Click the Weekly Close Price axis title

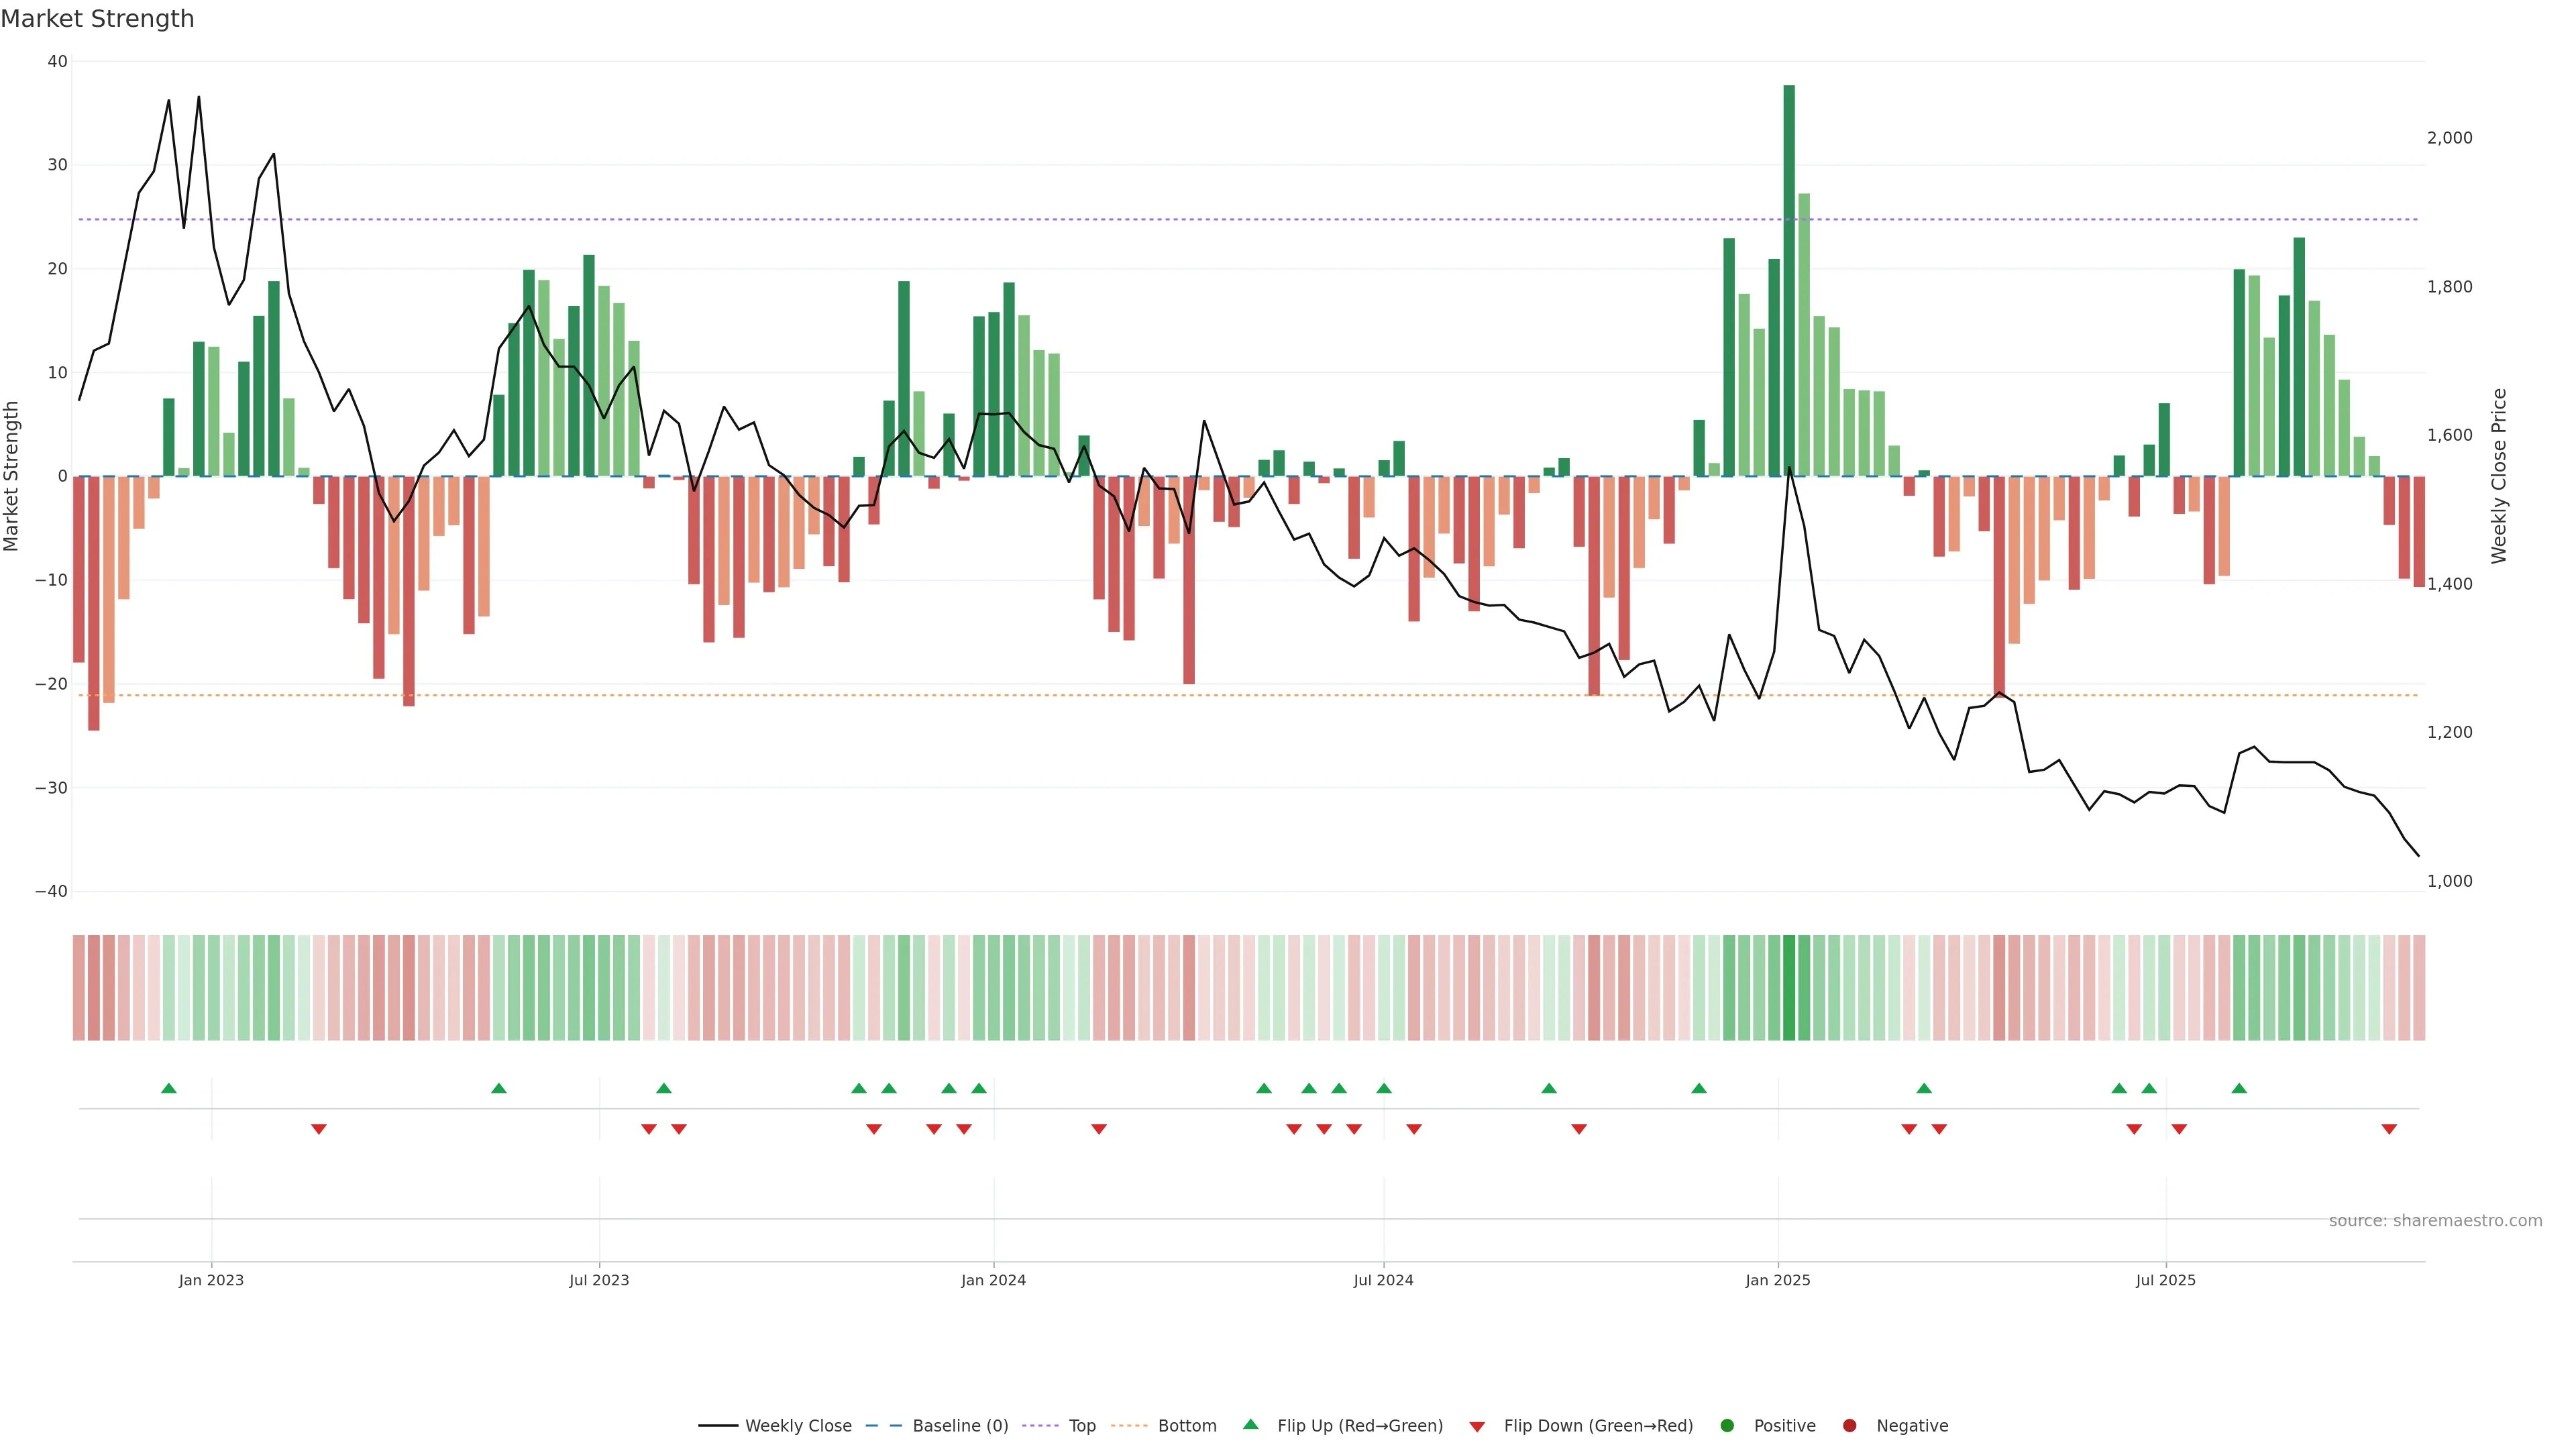coord(2499,476)
